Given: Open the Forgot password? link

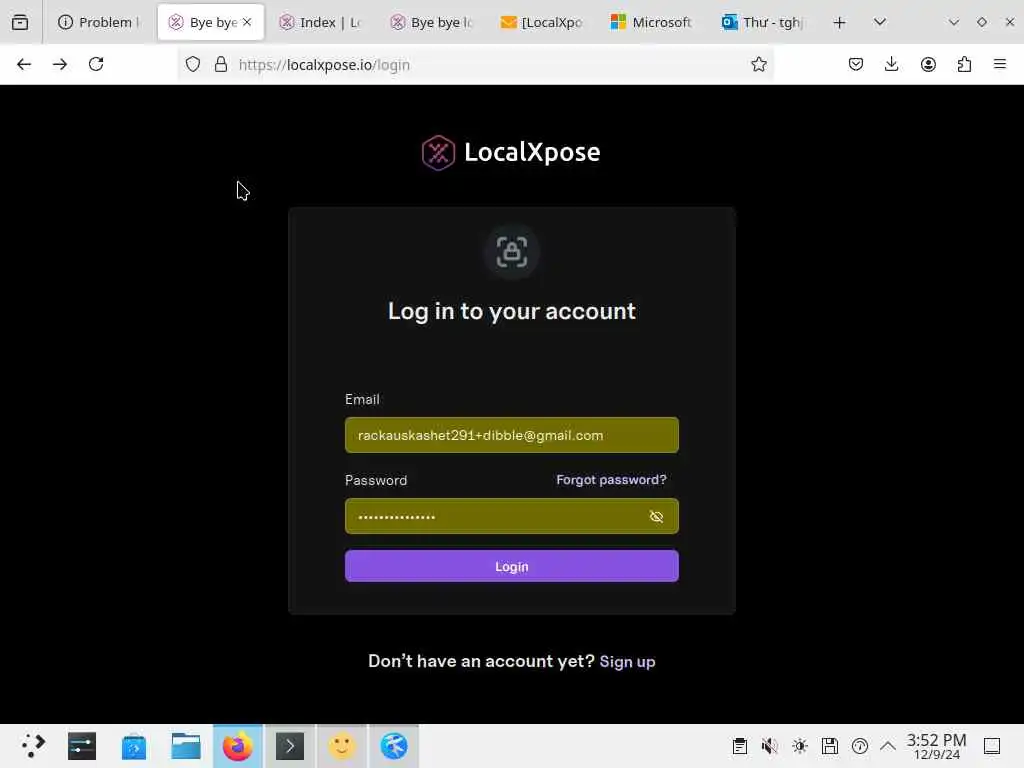Looking at the screenshot, I should (611, 480).
